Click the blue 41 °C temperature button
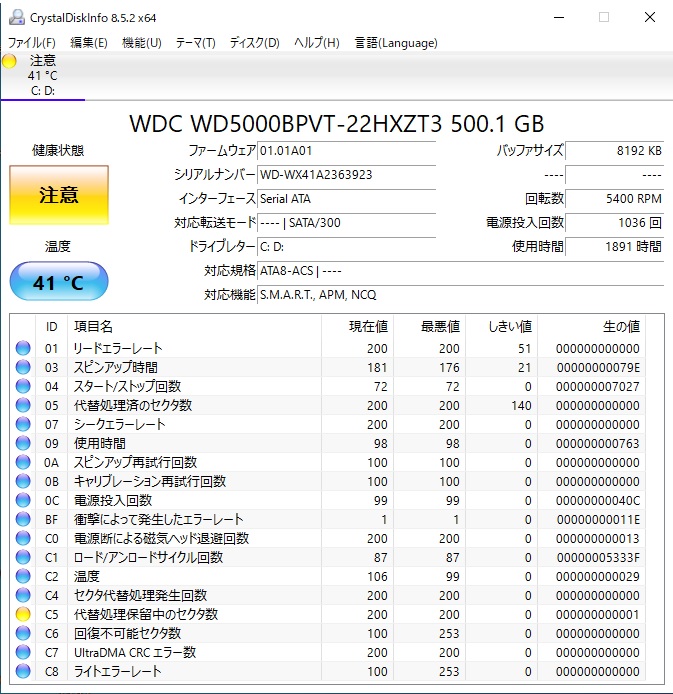673x694 pixels. (x=59, y=282)
